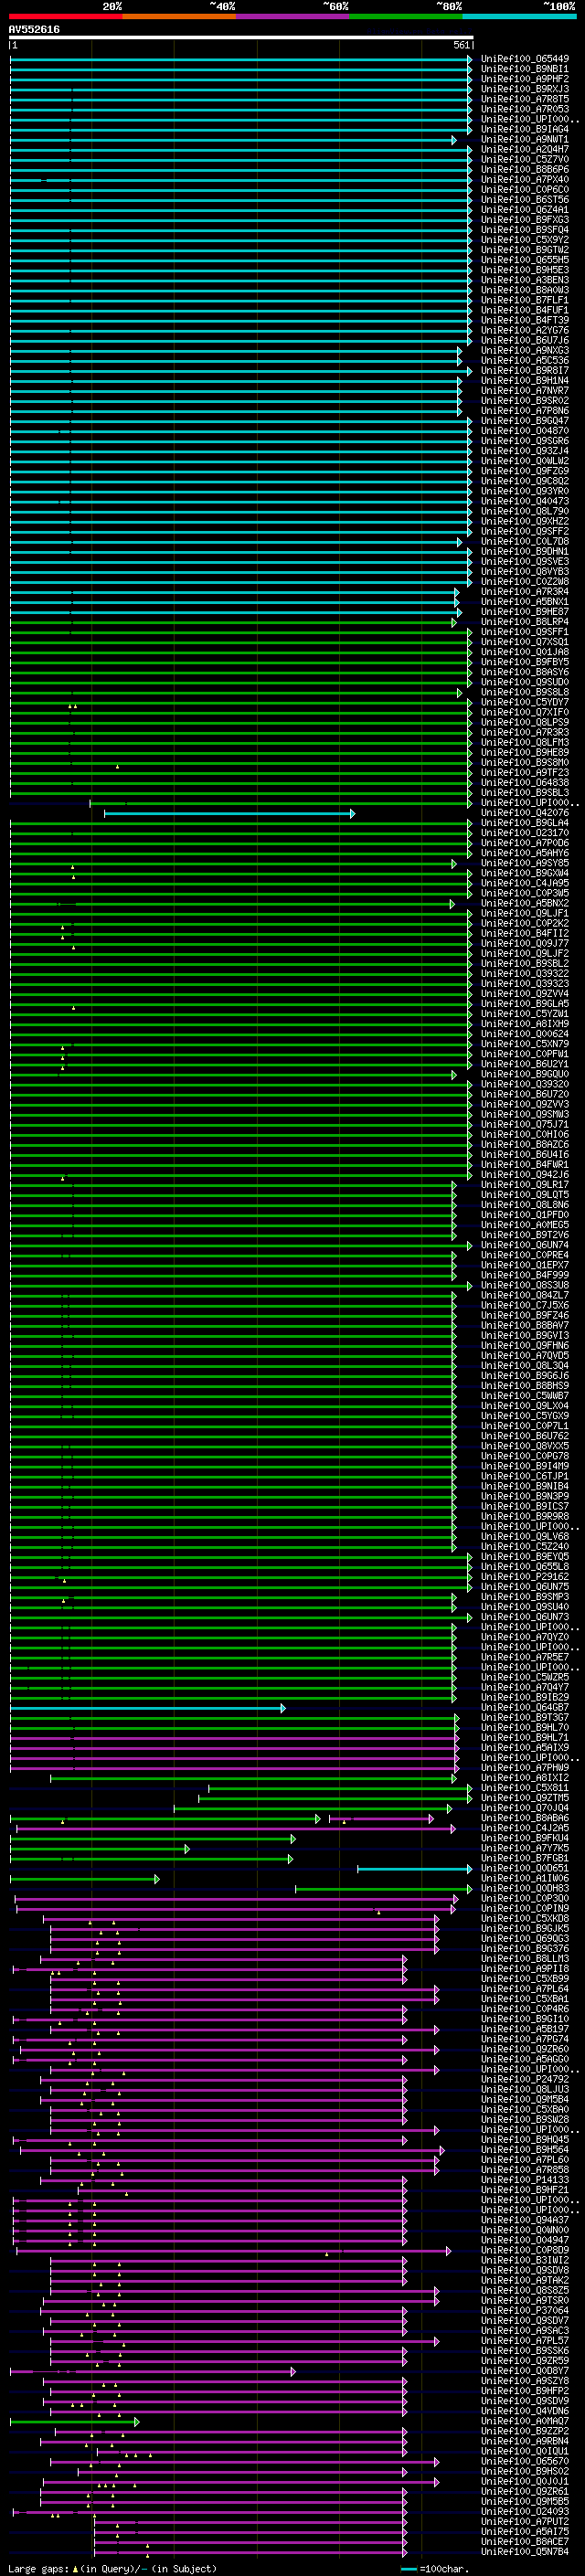Select label UniRef100_A2YG76
This screenshot has width=585, height=2576.
tap(525, 331)
